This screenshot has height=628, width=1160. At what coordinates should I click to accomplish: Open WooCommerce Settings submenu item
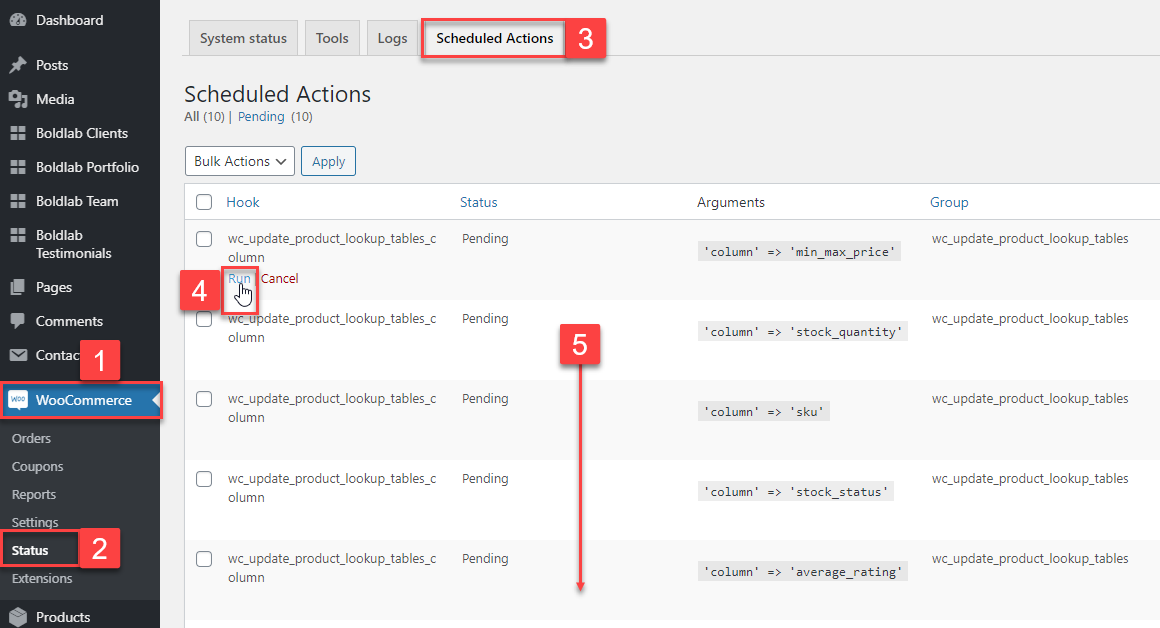click(x=35, y=522)
